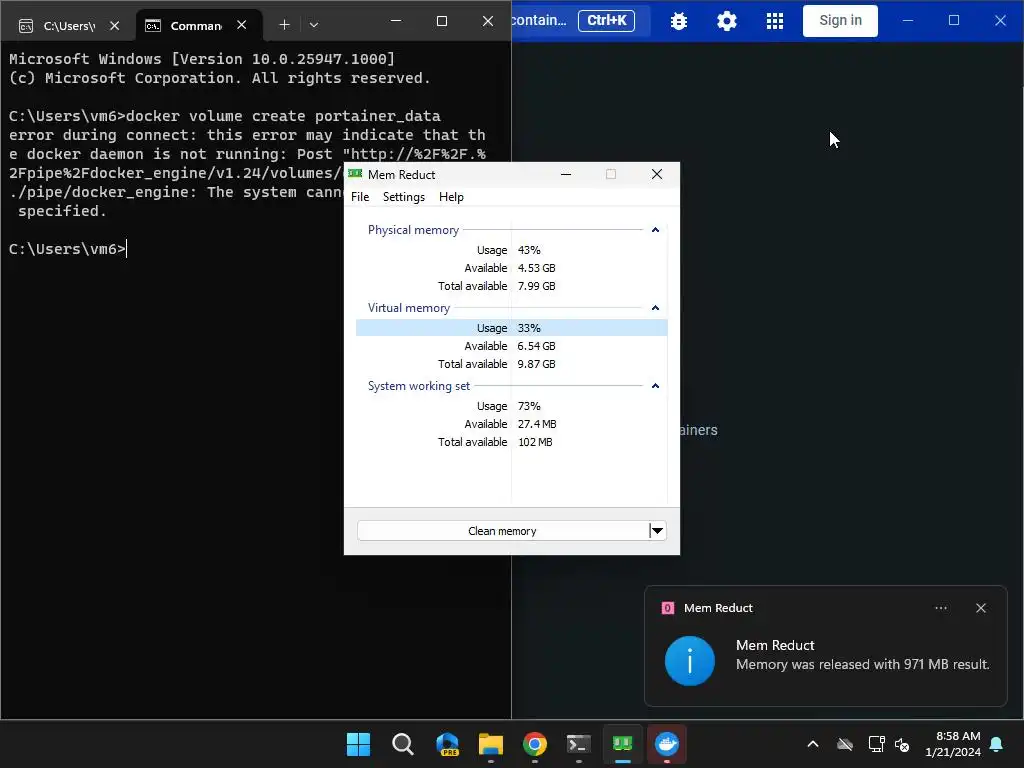
Task: Collapse the Physical memory section
Action: [x=655, y=230]
